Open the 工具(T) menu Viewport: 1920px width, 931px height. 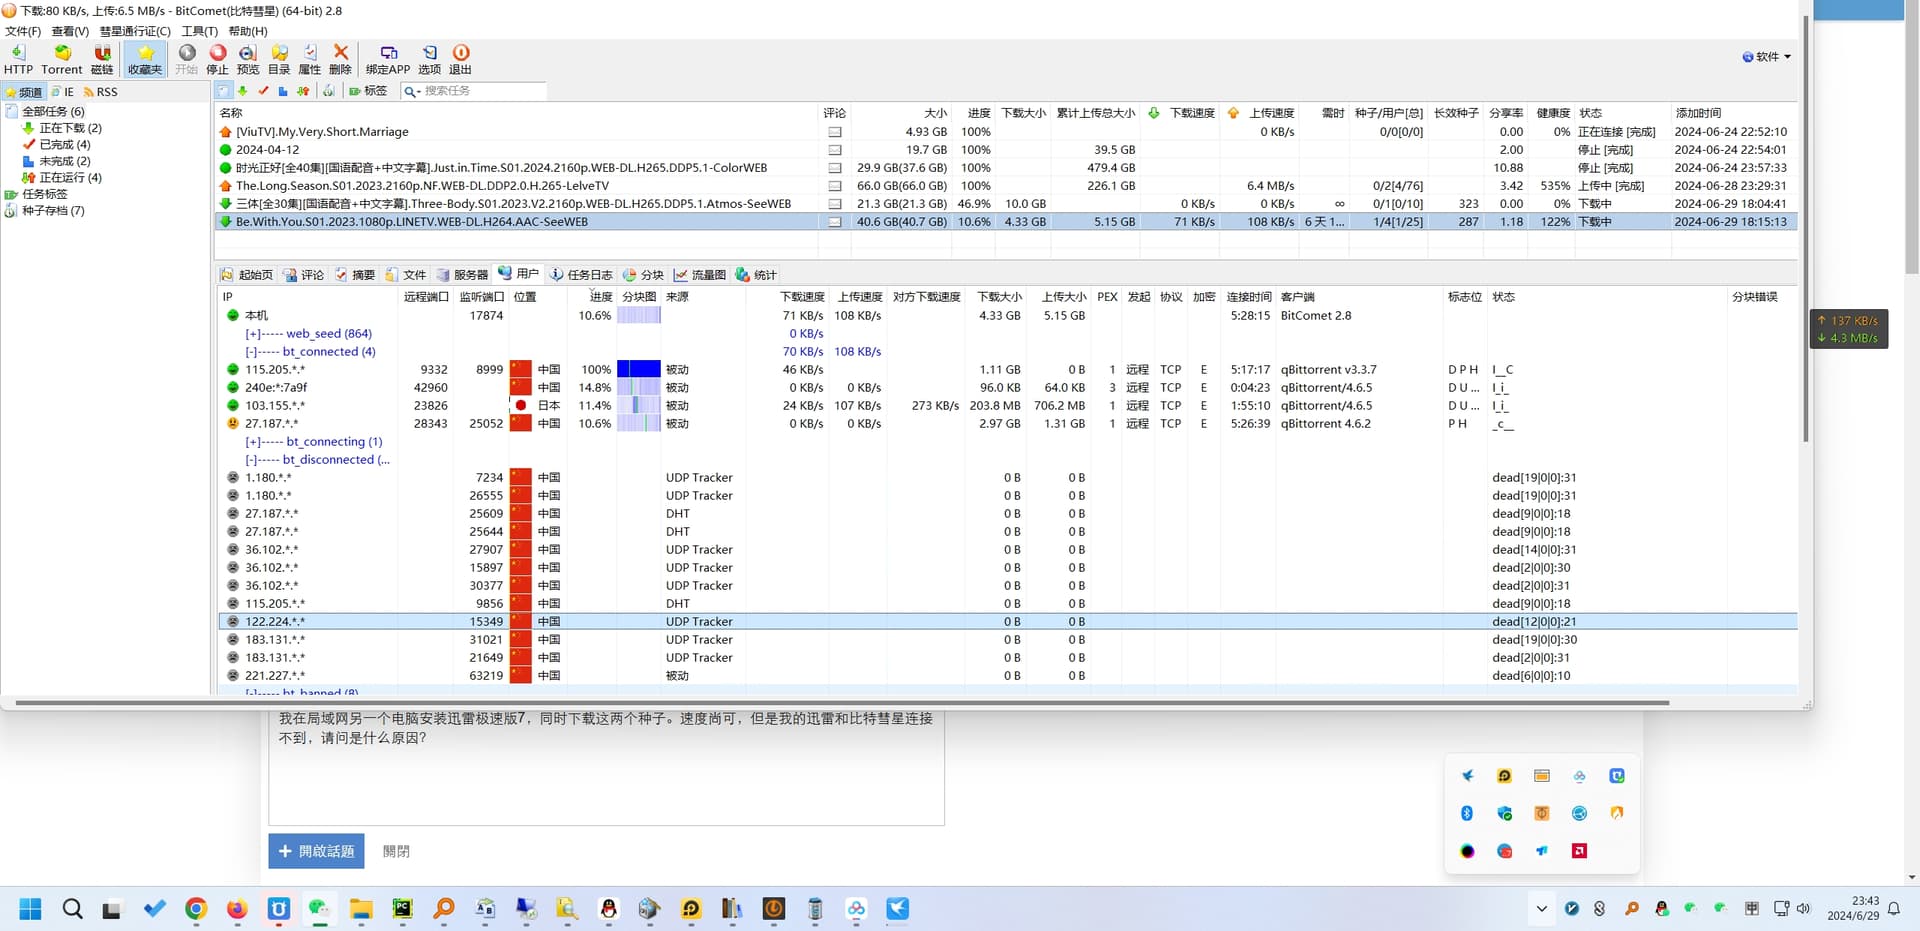click(200, 31)
